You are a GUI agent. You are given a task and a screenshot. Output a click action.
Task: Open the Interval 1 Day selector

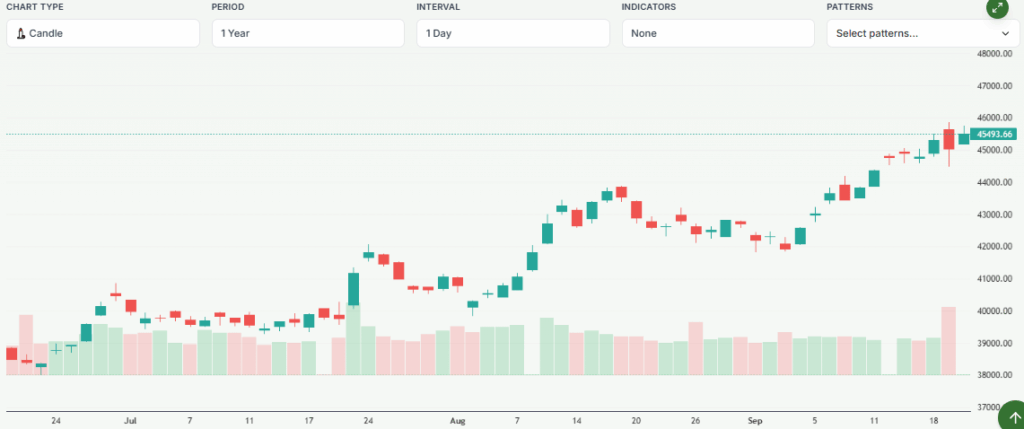(x=513, y=34)
